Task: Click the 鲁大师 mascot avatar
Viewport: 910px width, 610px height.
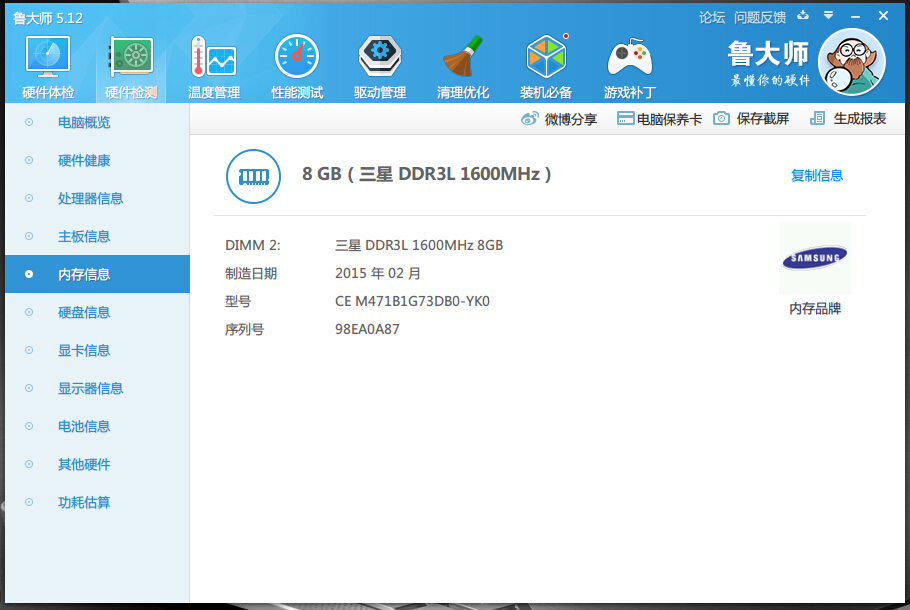Action: pos(851,62)
